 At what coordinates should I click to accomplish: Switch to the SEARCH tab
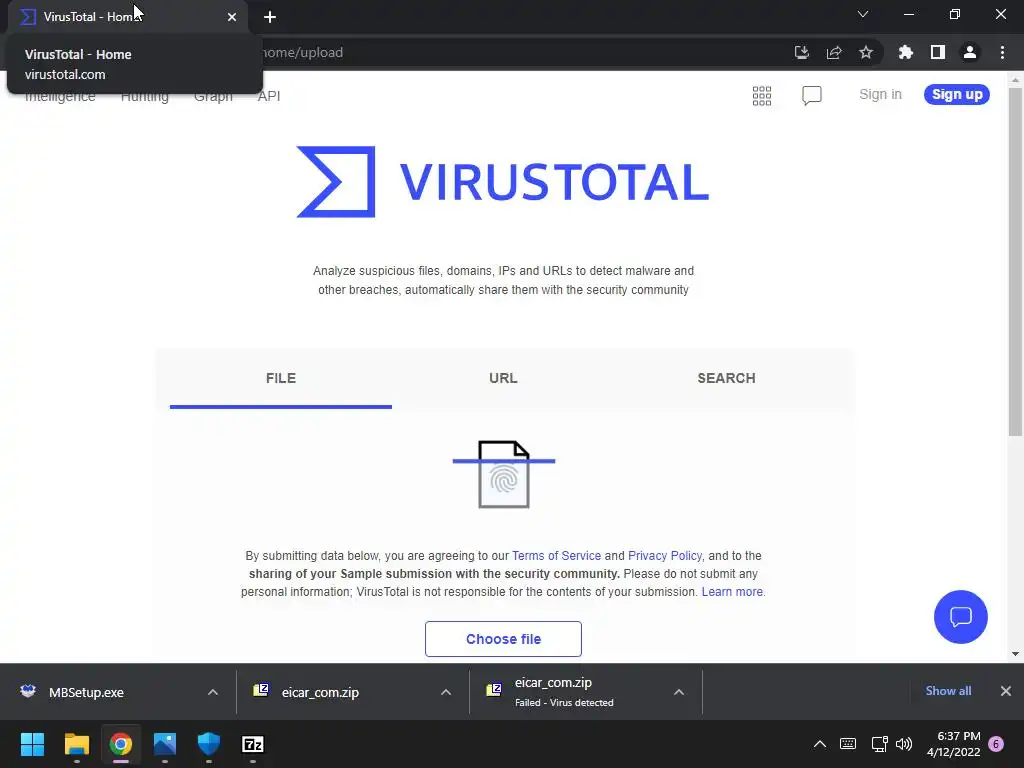(726, 379)
